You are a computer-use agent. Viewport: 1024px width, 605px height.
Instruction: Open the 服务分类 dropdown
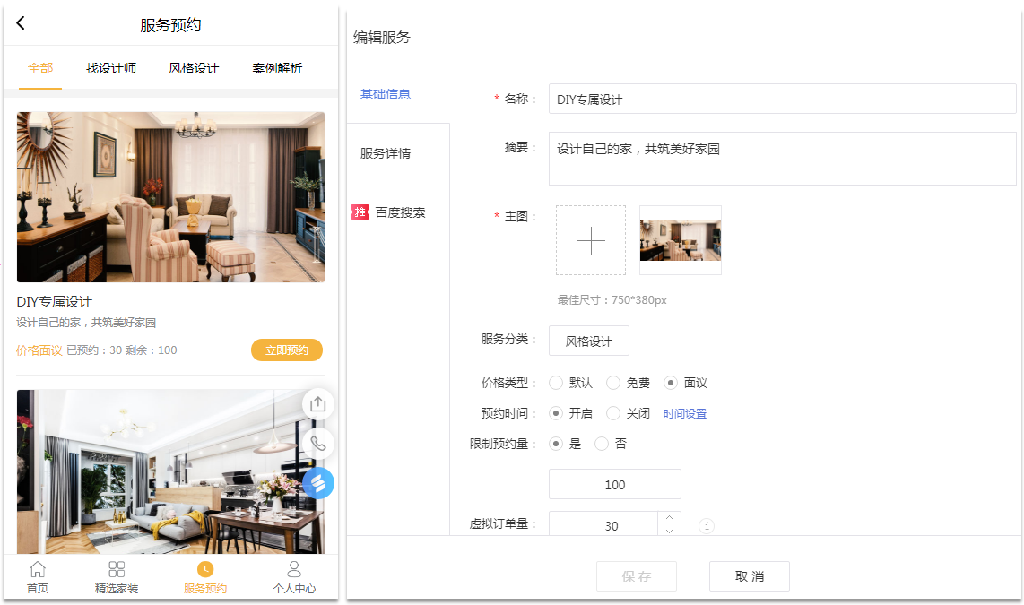click(x=588, y=340)
